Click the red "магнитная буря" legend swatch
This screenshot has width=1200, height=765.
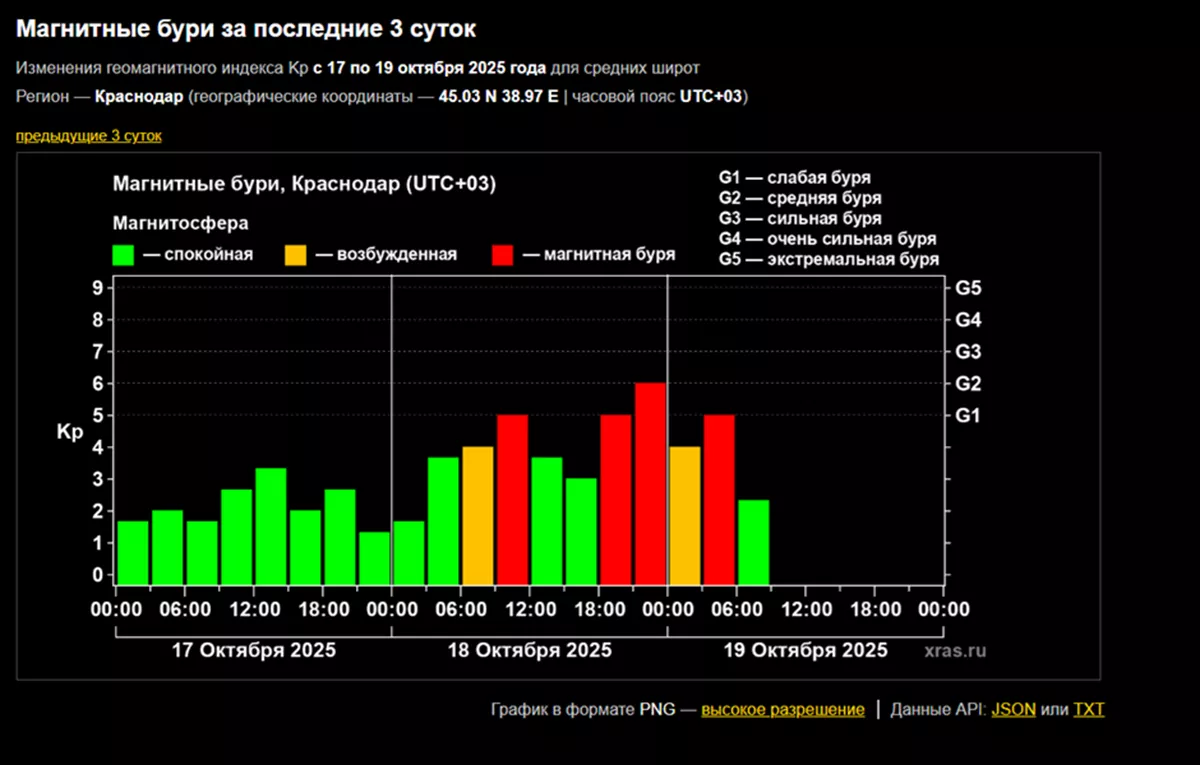click(x=504, y=255)
